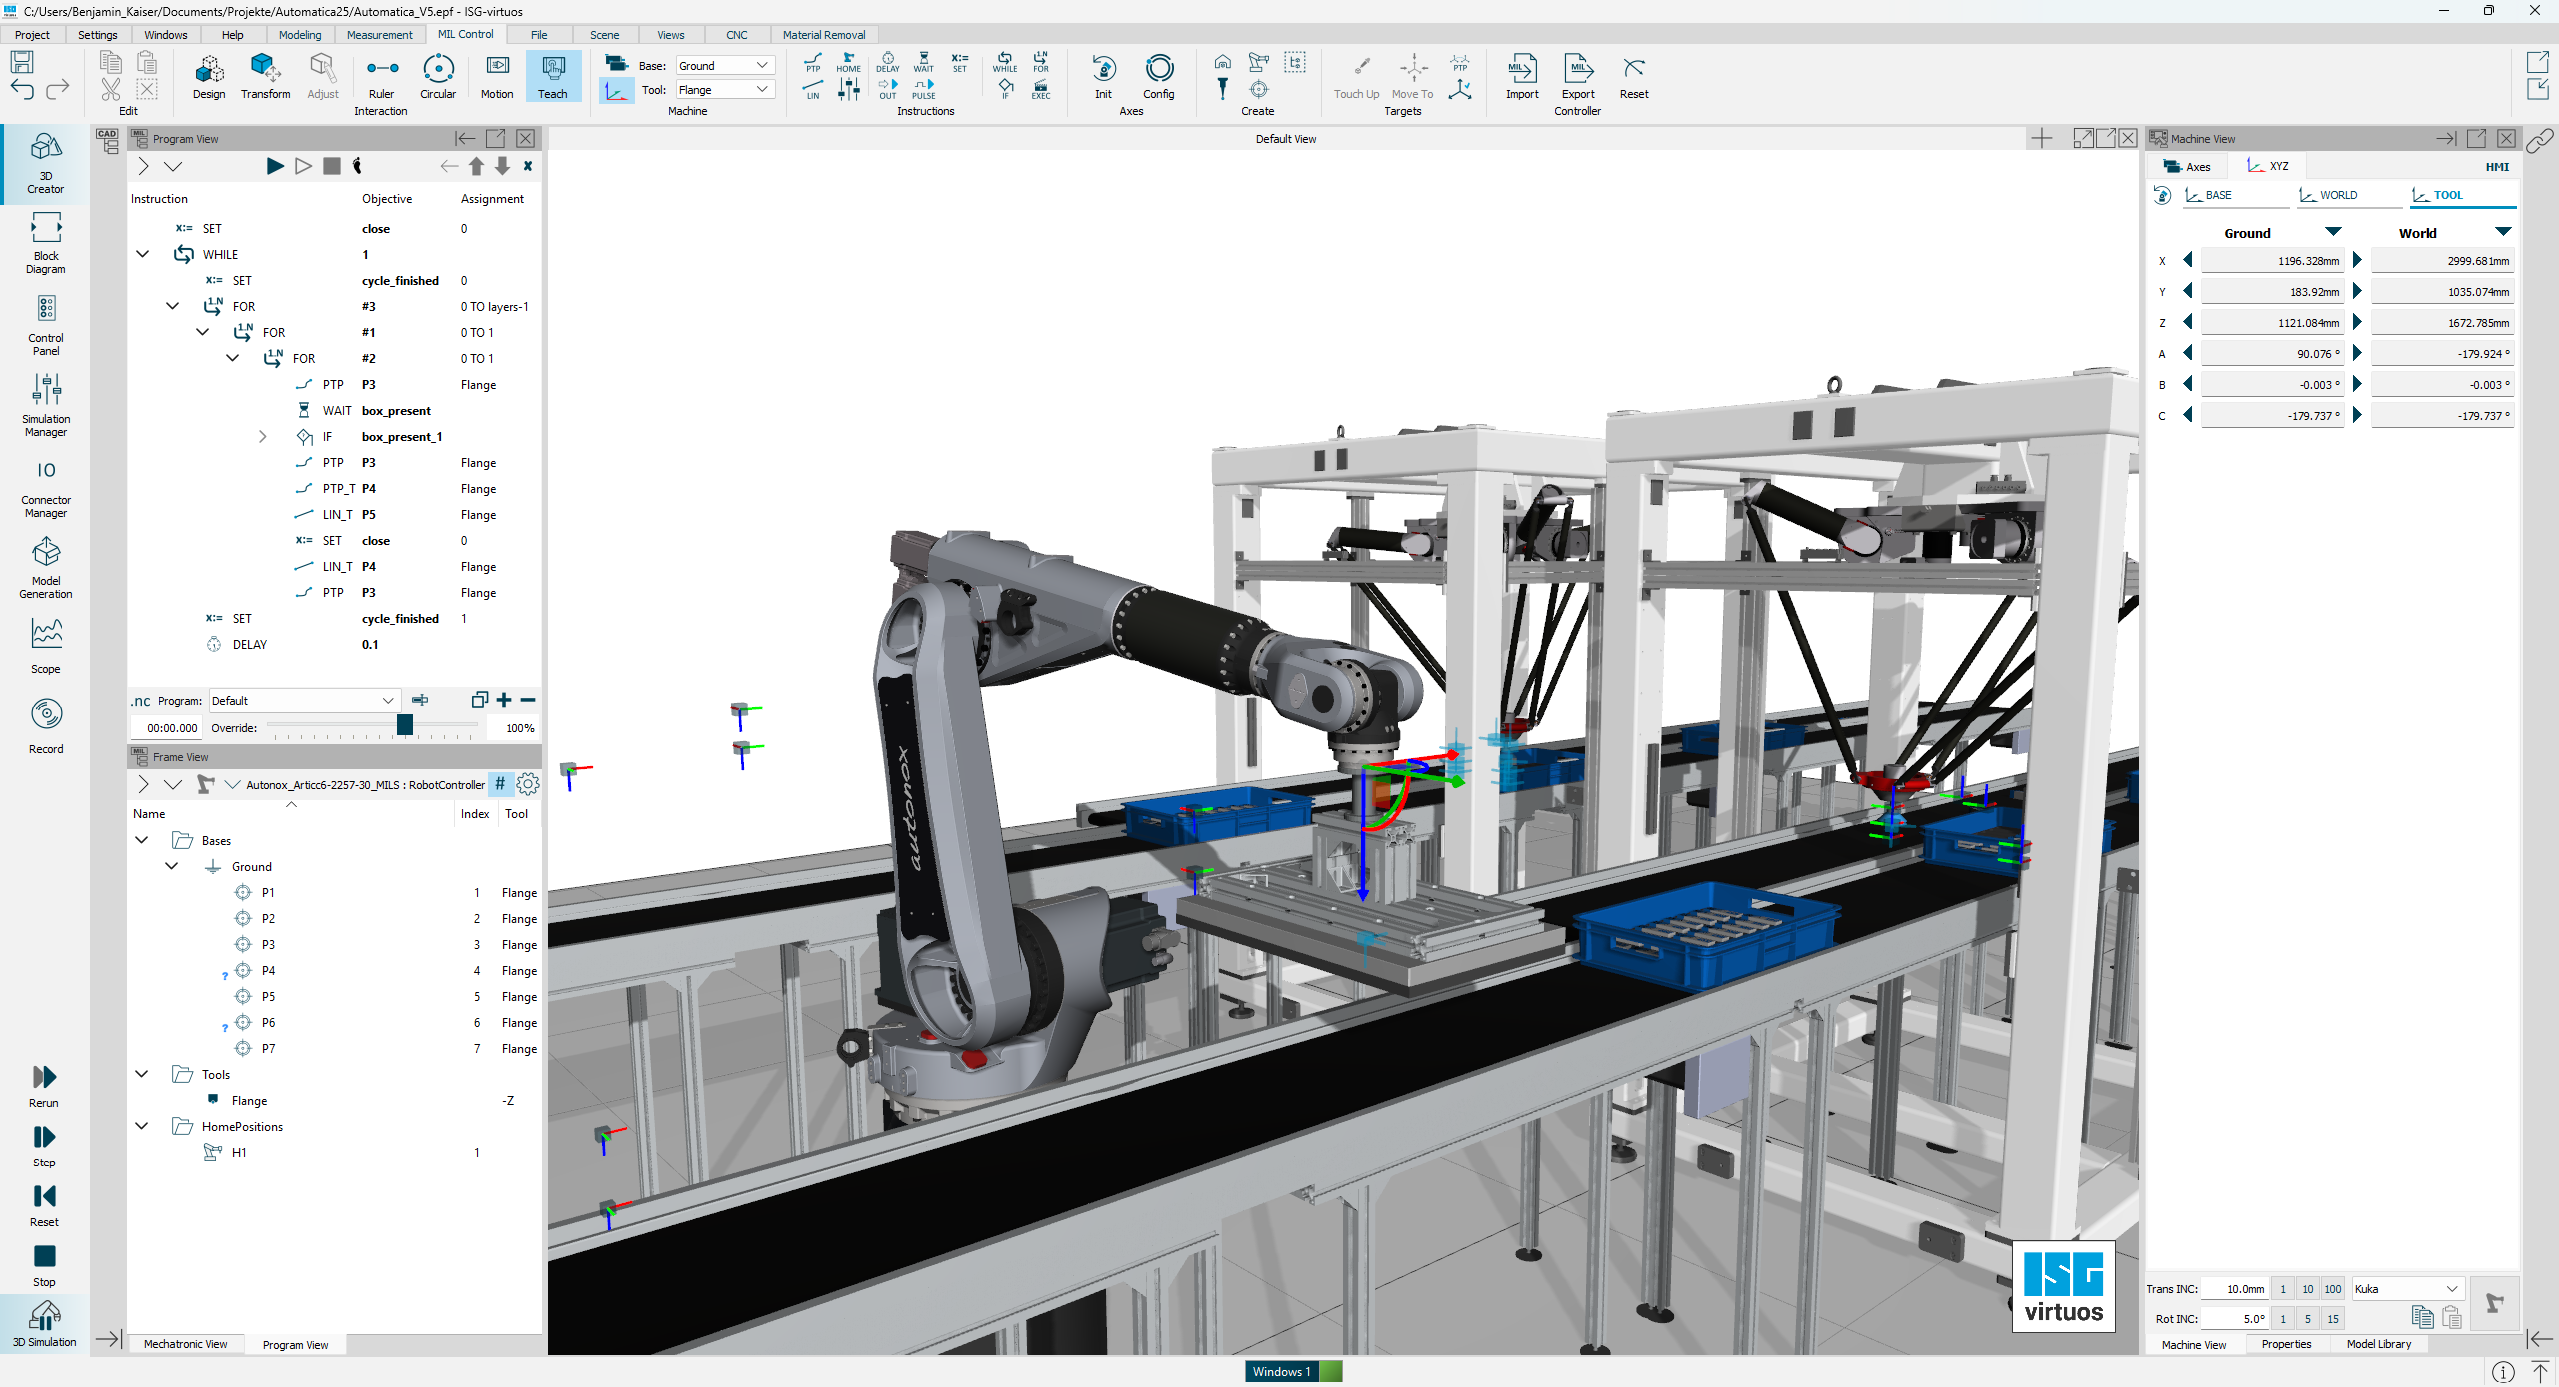Collapse the WHILE loop instruction
This screenshot has width=2559, height=1387.
coord(143,254)
